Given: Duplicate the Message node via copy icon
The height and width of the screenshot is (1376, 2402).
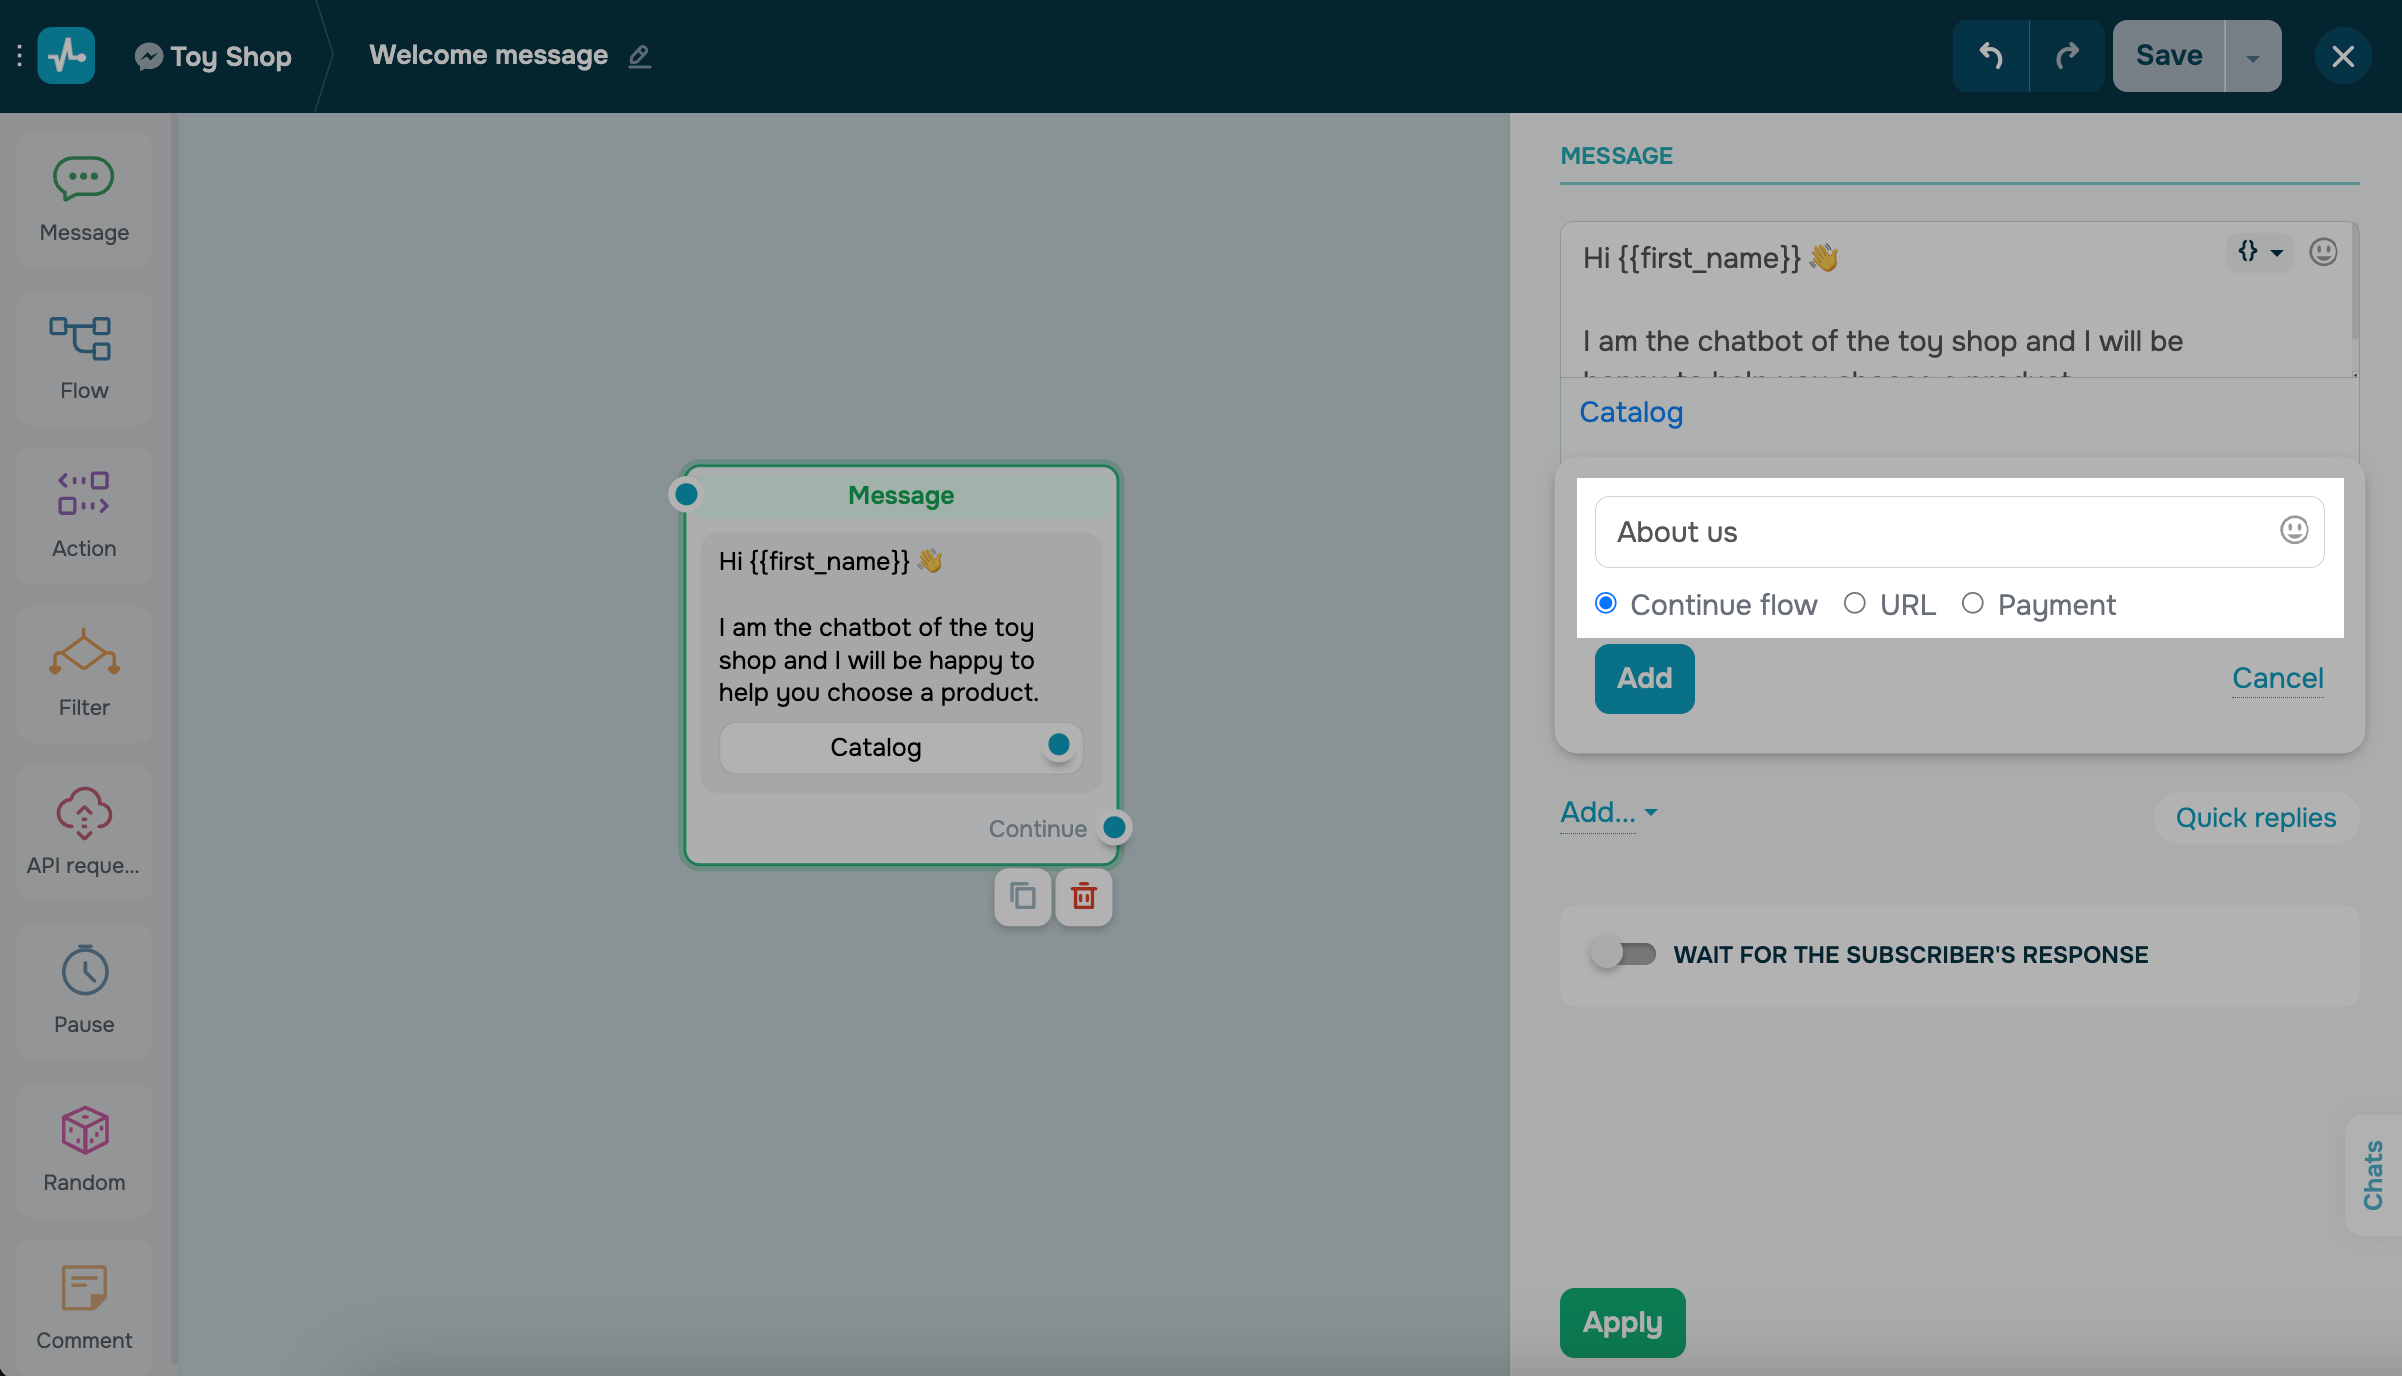Looking at the screenshot, I should point(1022,897).
